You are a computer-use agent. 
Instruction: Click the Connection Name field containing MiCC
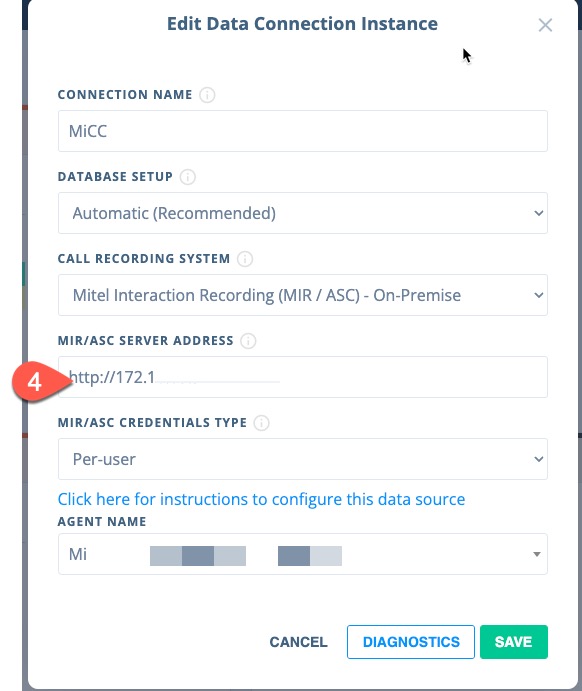pyautogui.click(x=303, y=131)
